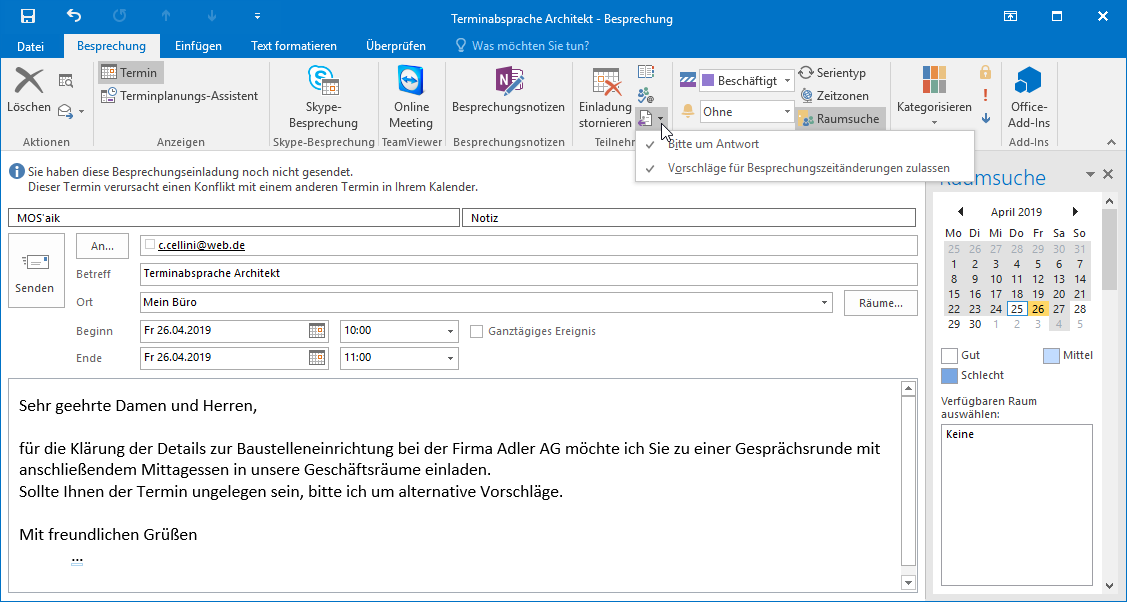
Task: Click Einladung stornieren icon
Action: click(x=606, y=83)
